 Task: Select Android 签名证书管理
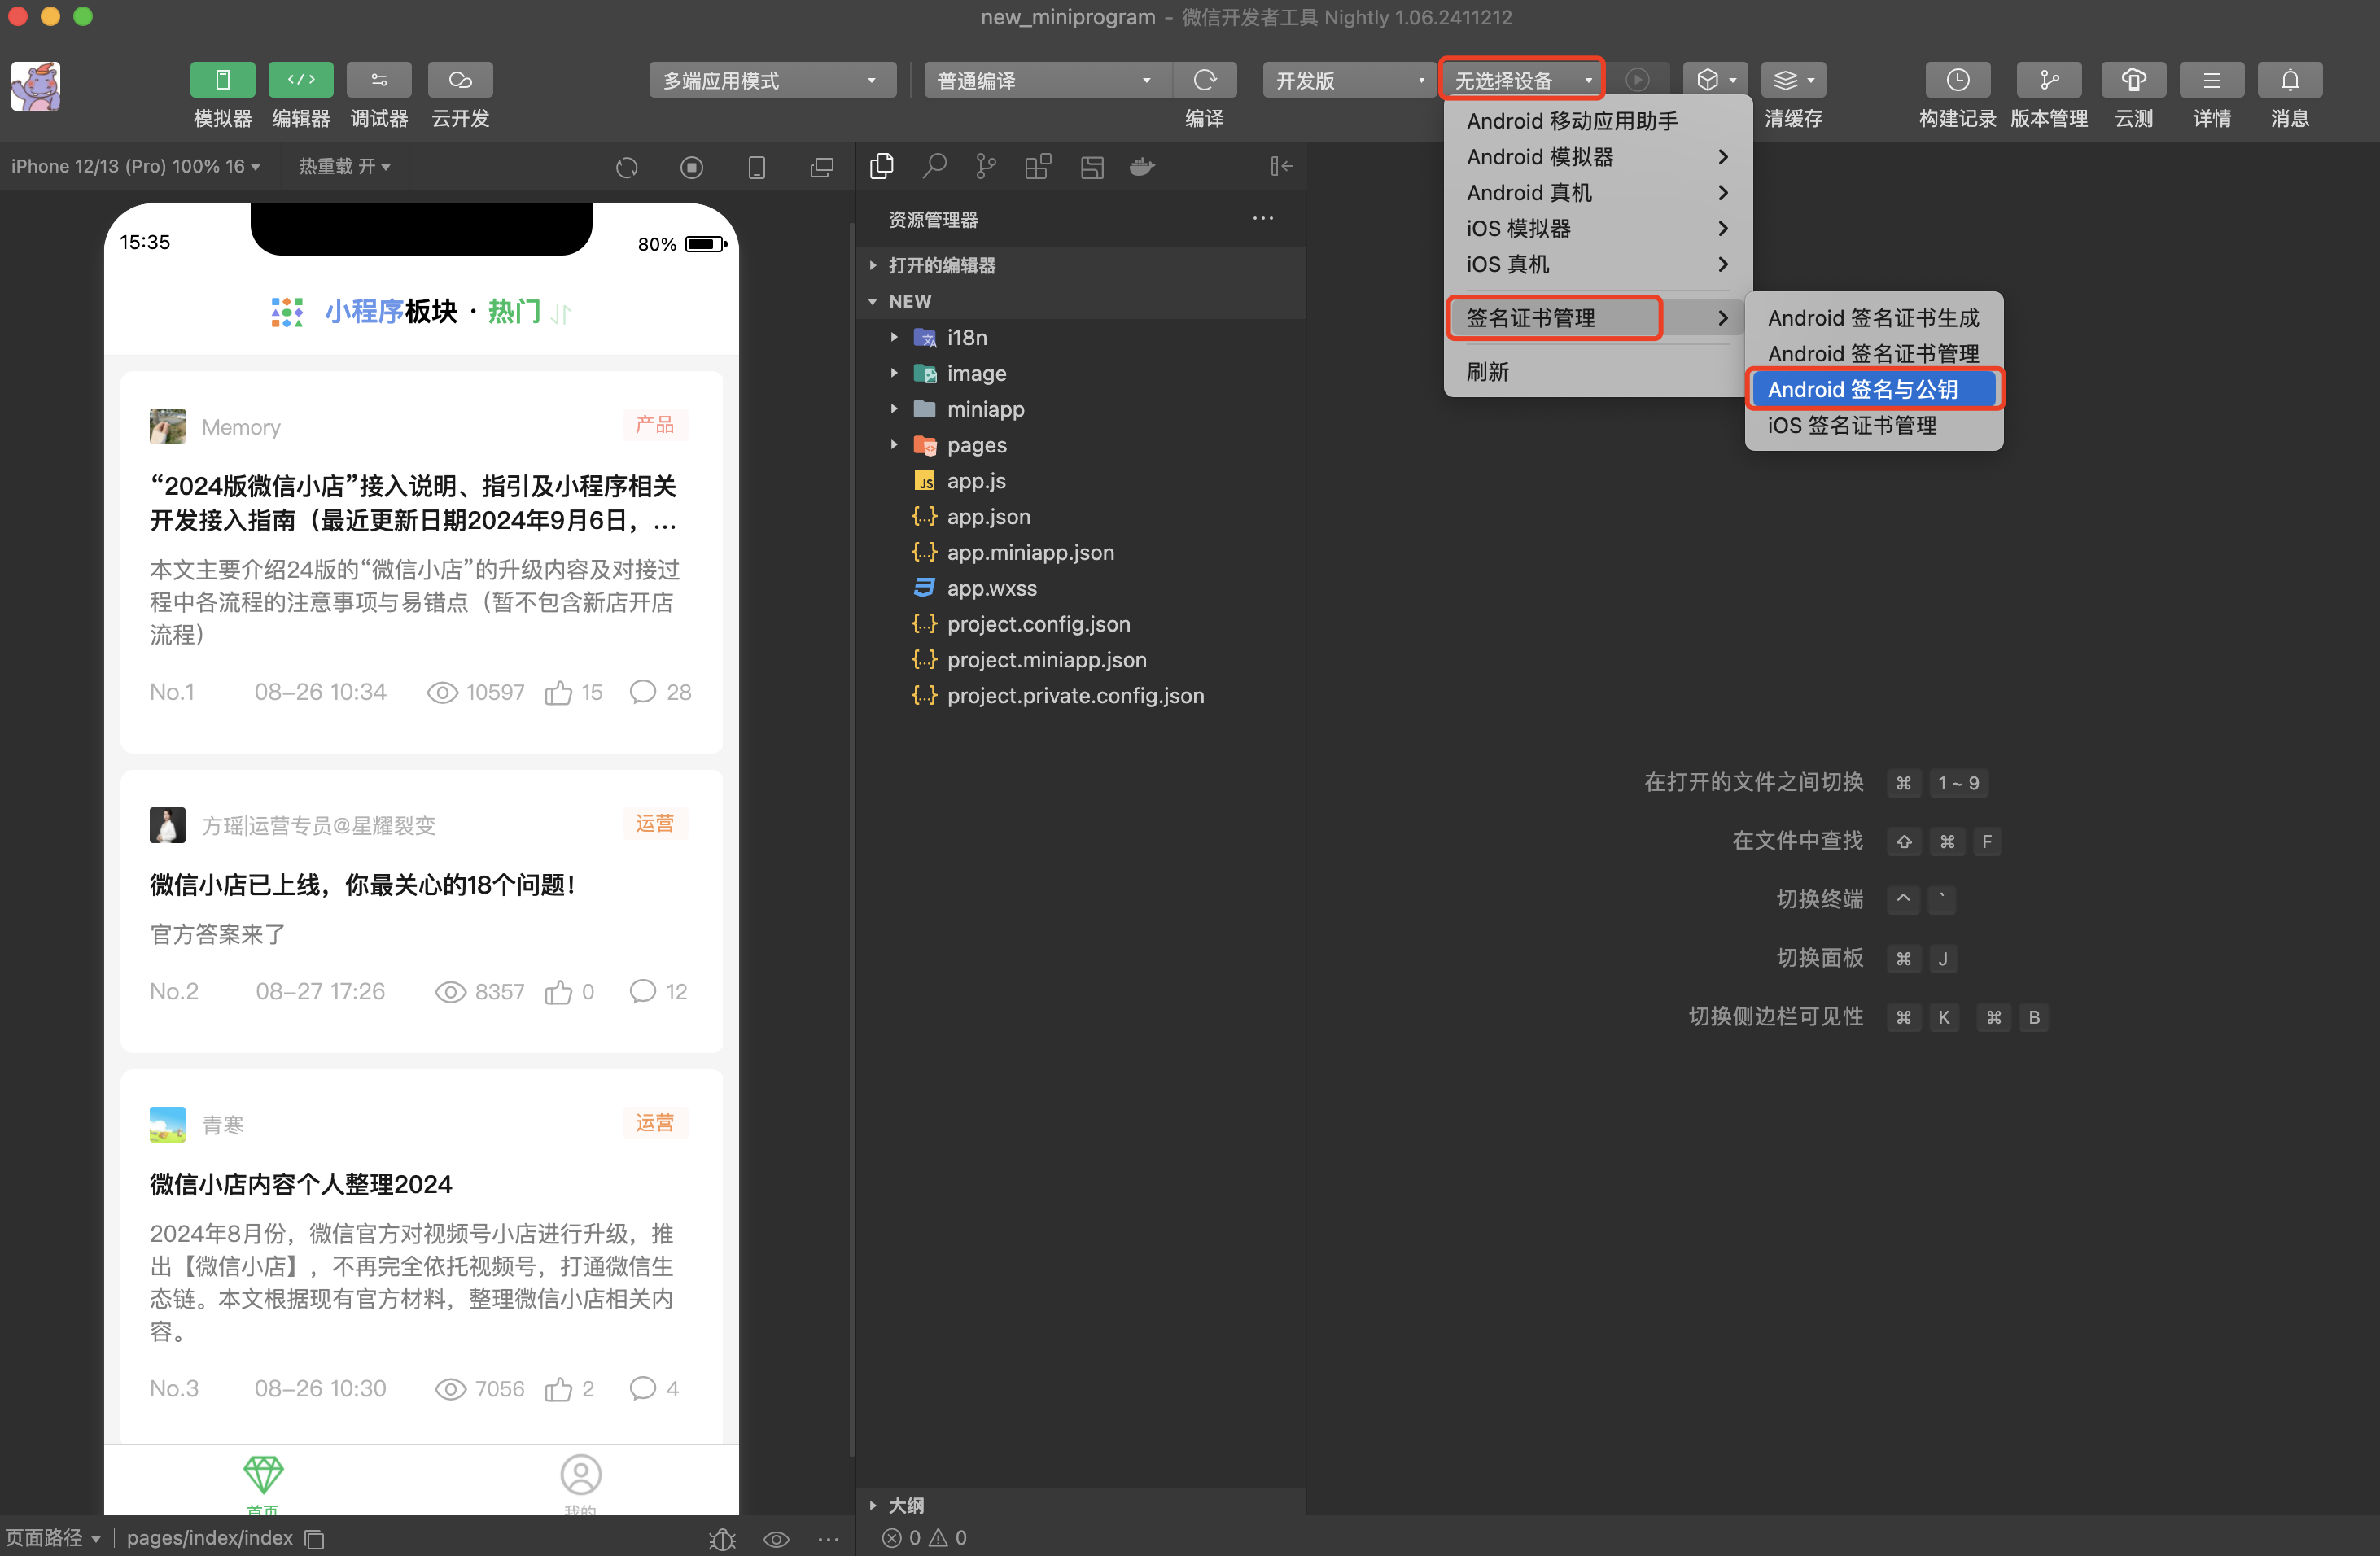1874,354
